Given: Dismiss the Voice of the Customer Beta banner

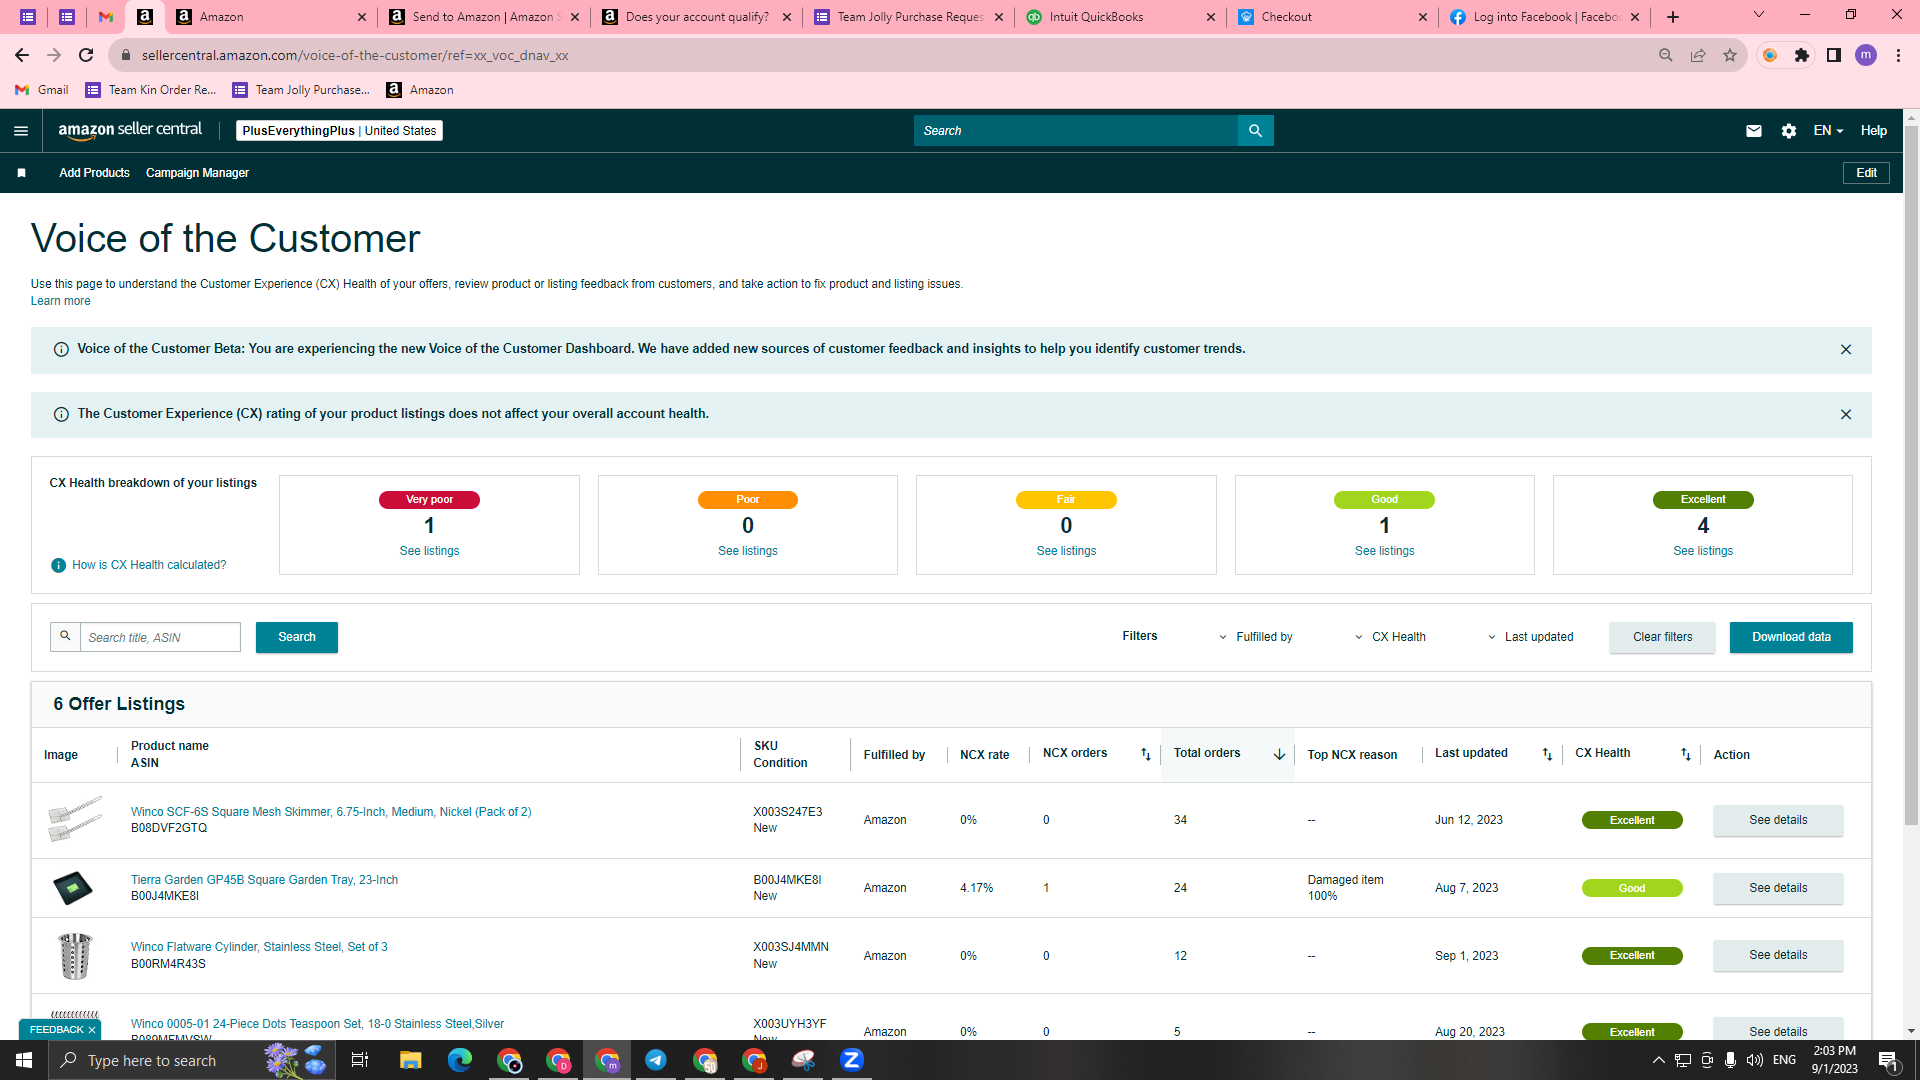Looking at the screenshot, I should [1846, 350].
